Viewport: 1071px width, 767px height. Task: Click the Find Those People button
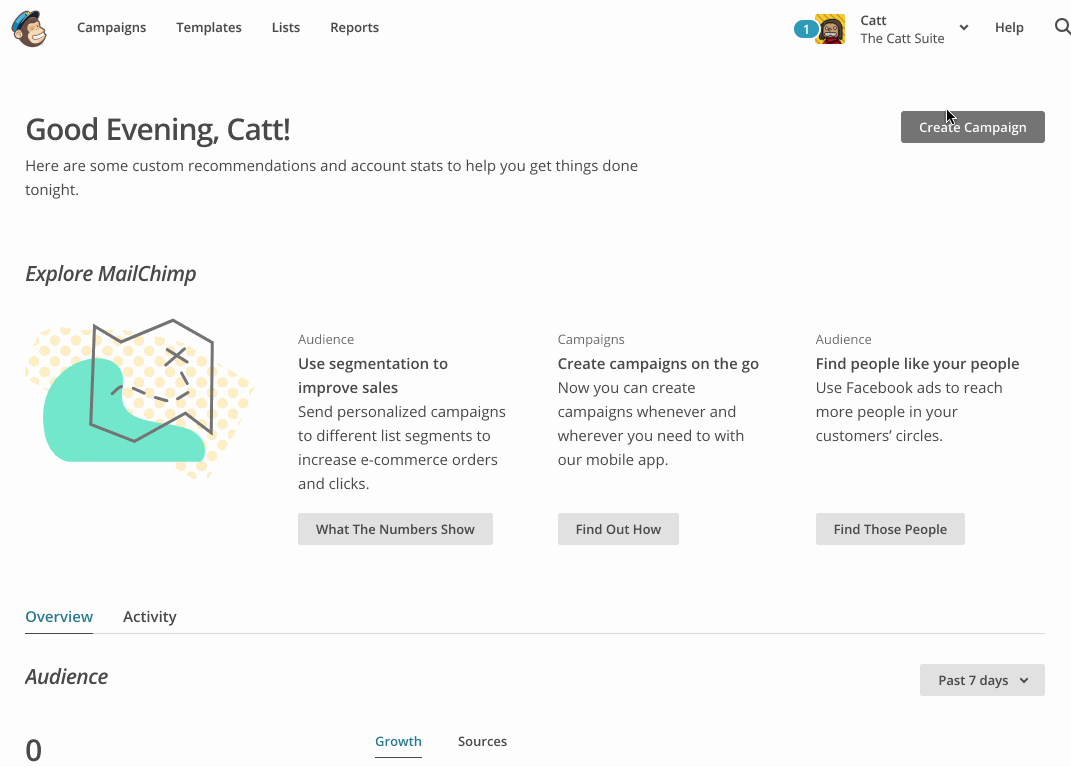890,529
